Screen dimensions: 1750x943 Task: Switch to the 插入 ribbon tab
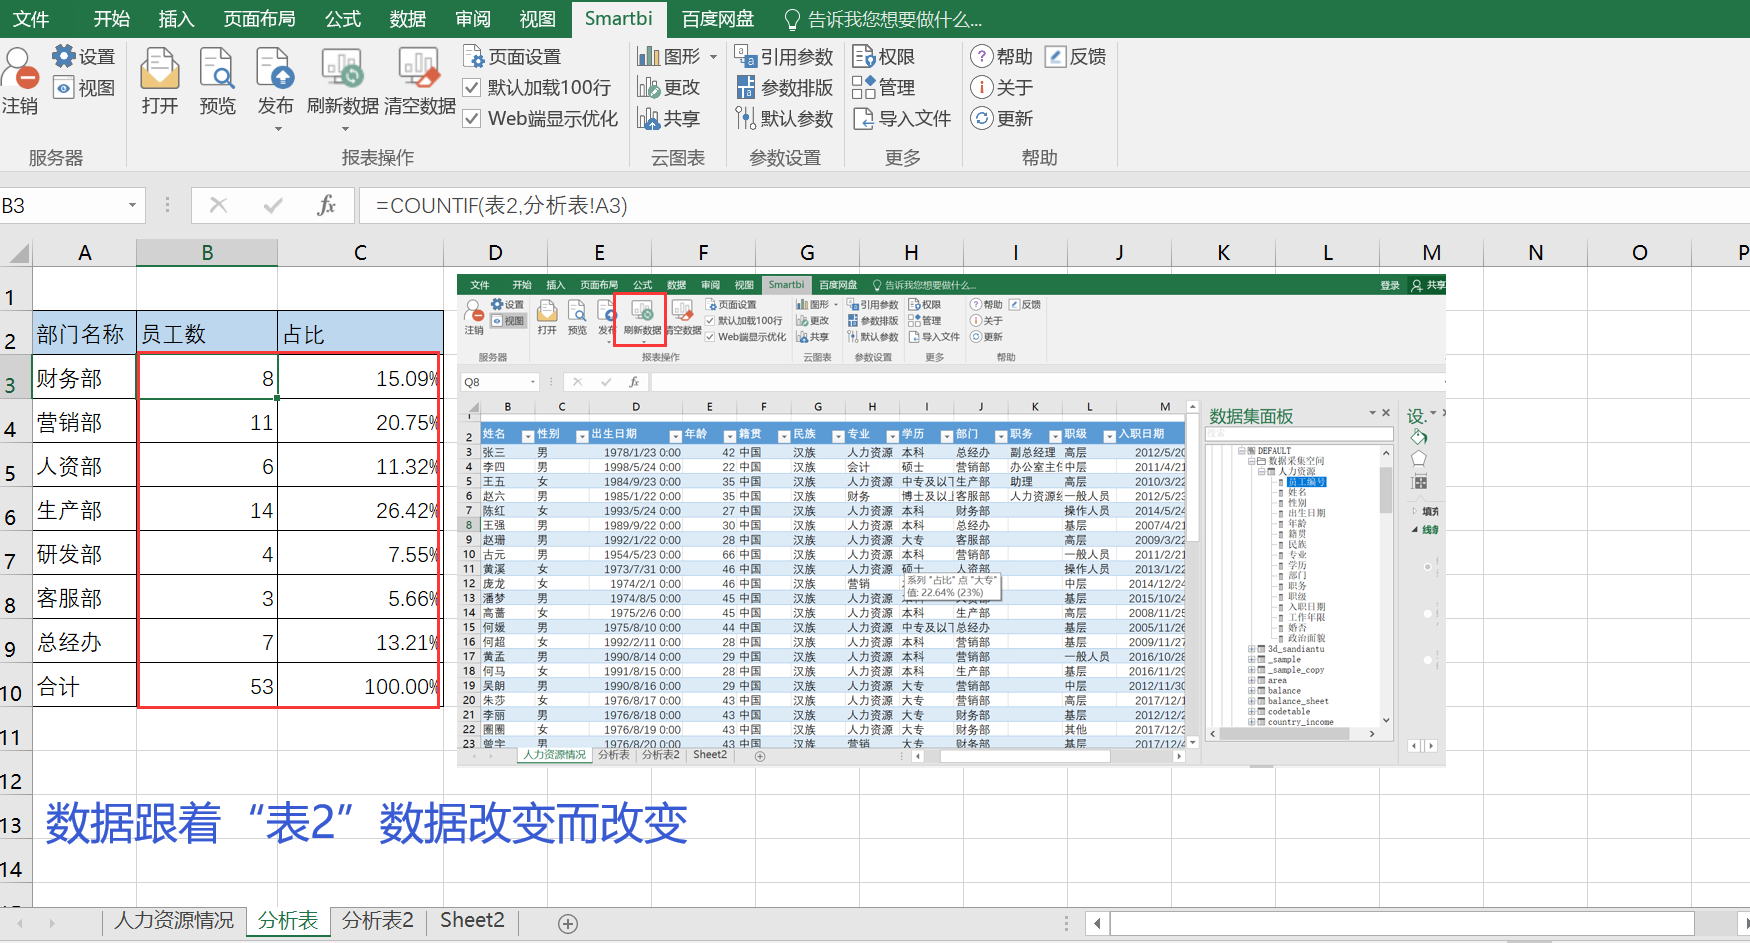click(x=176, y=19)
